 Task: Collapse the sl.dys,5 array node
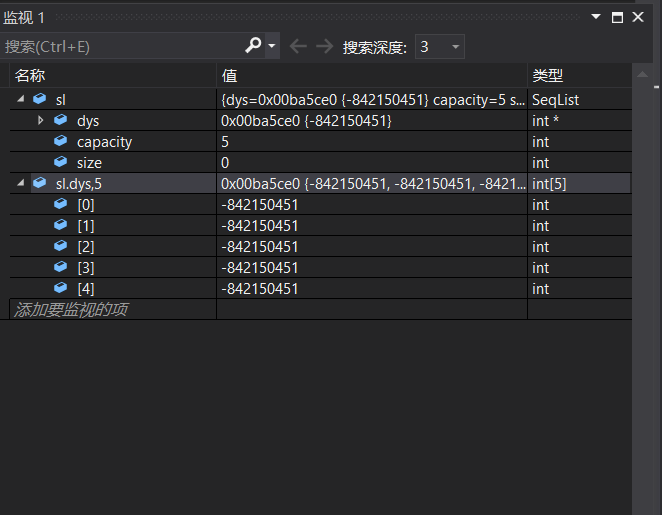pos(21,183)
